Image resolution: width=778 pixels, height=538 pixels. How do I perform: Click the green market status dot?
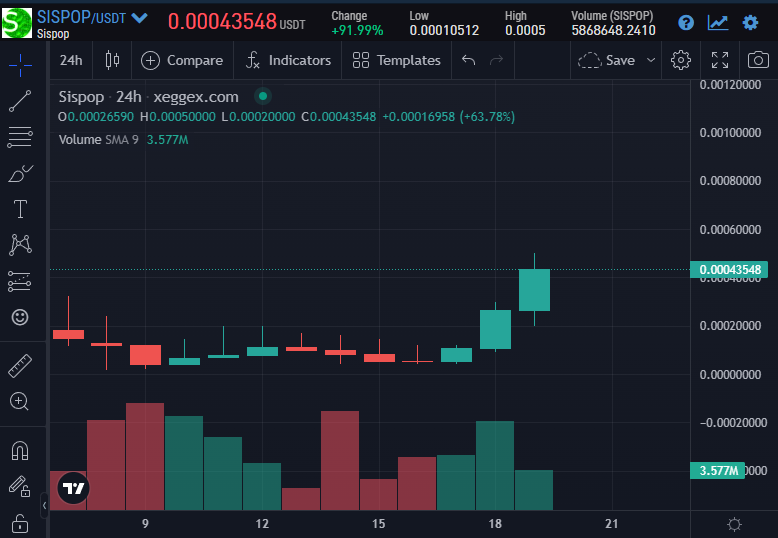click(x=263, y=96)
